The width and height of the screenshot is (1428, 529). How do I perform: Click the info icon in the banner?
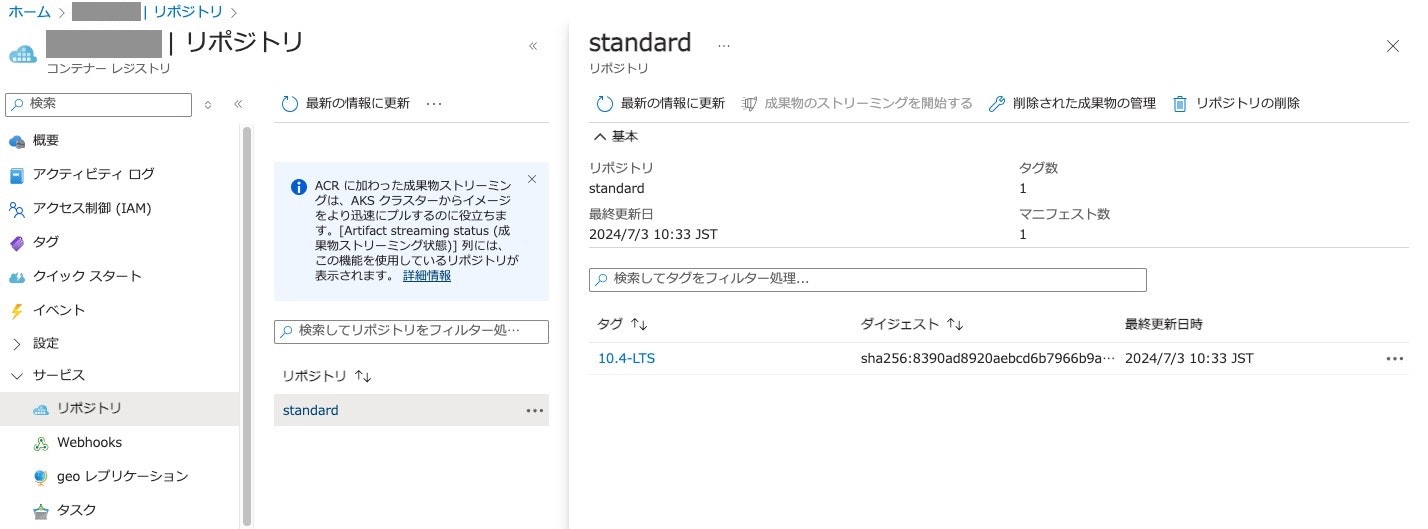(x=298, y=187)
